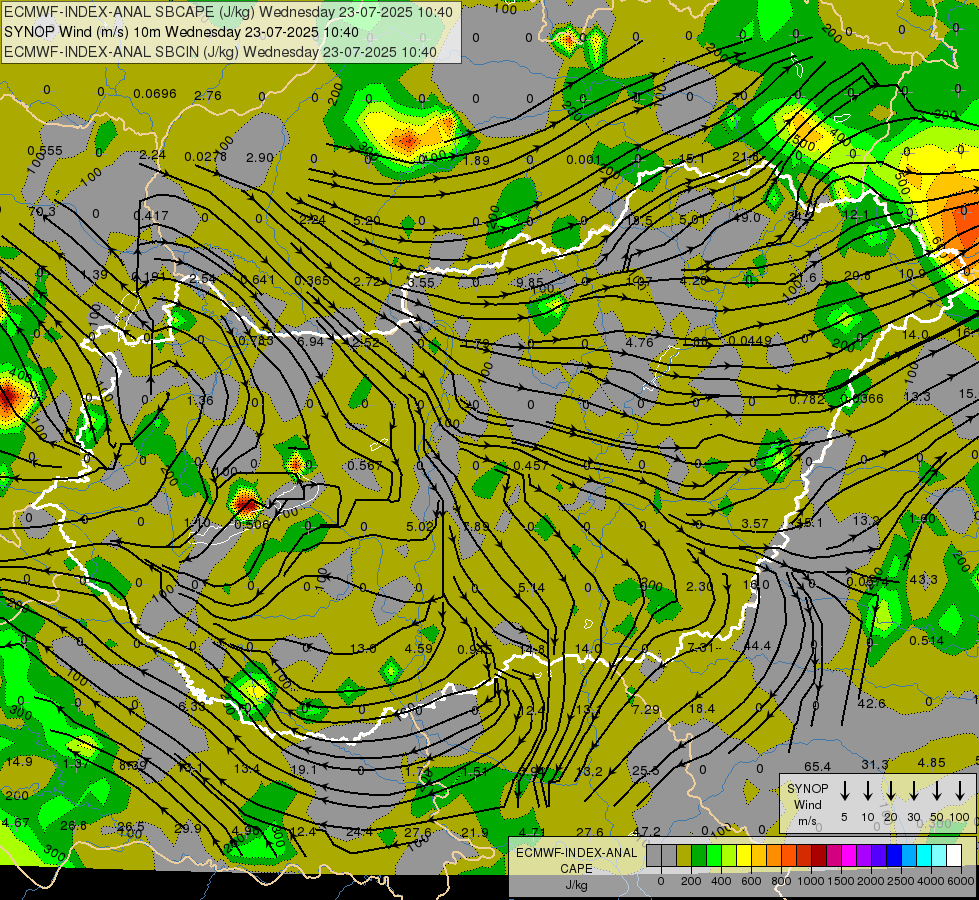Viewport: 979px width, 900px height.
Task: Click the 49.0 value on the map
Action: coord(747,217)
